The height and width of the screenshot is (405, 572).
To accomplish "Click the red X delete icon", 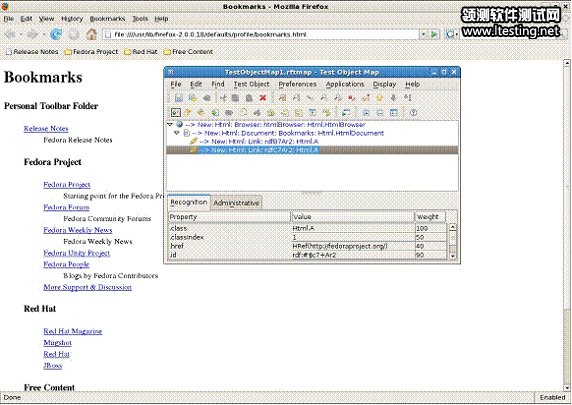I will tap(263, 98).
